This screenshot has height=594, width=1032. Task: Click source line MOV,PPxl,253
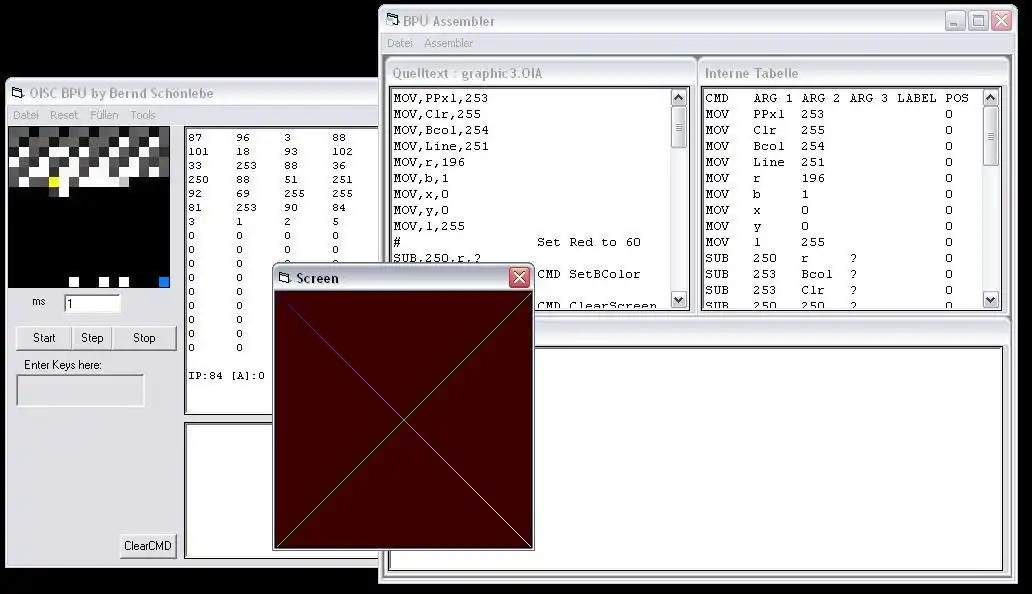pyautogui.click(x=441, y=98)
